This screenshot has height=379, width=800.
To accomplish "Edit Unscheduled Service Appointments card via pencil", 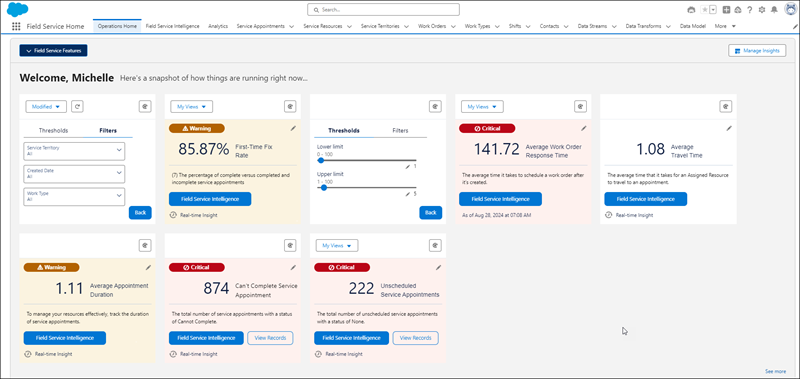I will pos(438,267).
